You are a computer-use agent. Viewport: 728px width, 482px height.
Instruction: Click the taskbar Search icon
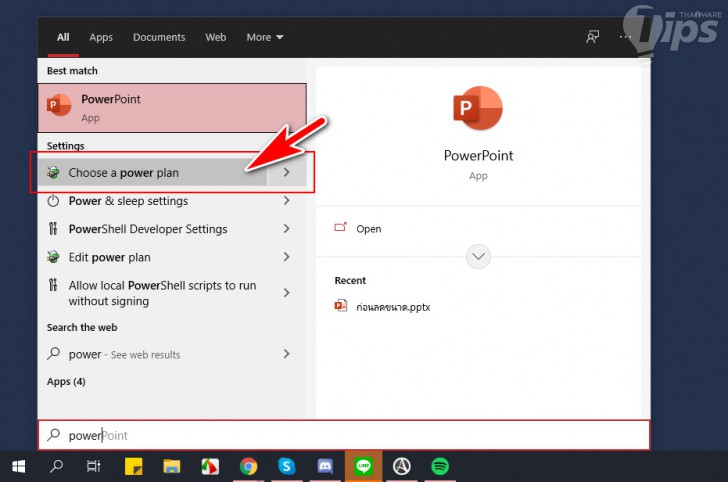pyautogui.click(x=56, y=466)
